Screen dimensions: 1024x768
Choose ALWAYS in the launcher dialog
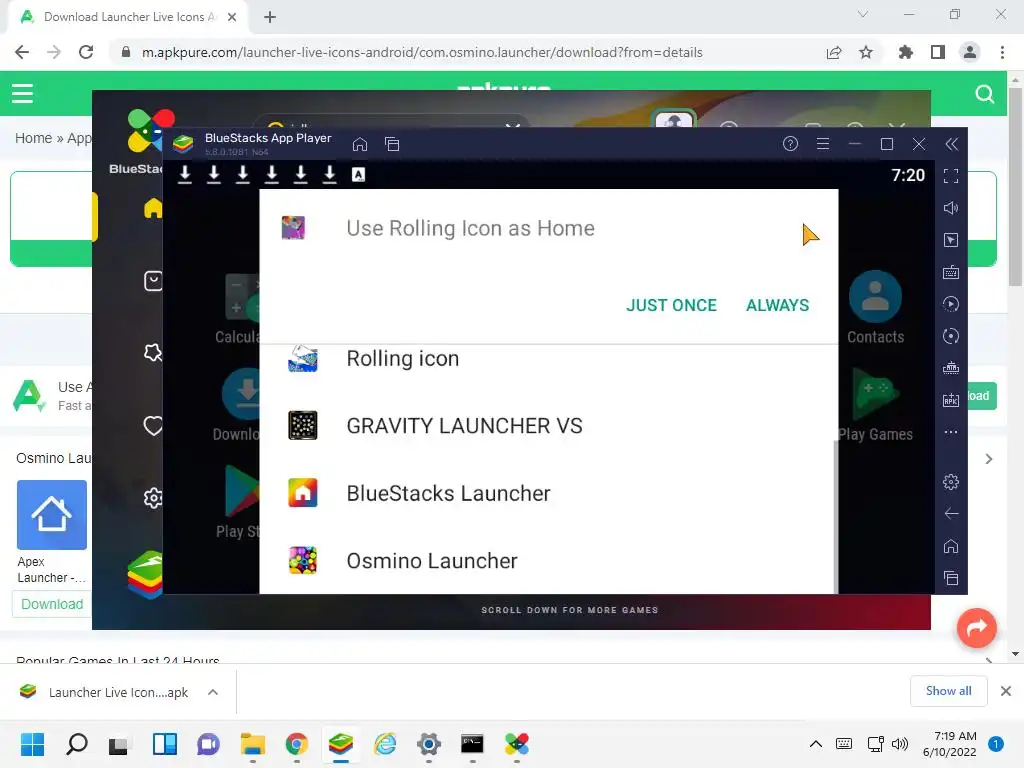coord(777,305)
